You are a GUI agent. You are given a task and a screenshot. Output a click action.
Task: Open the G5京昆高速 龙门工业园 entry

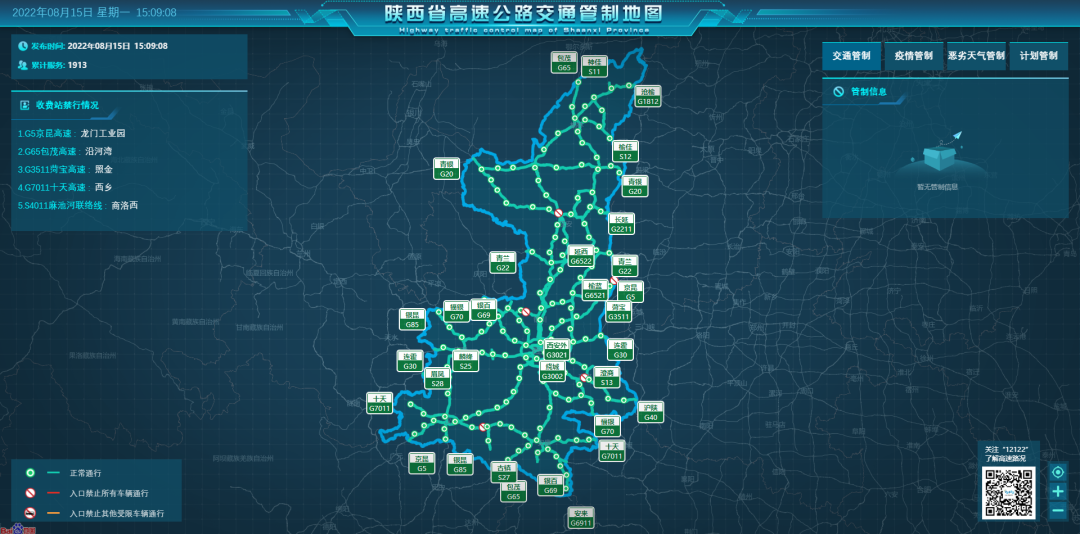coord(71,133)
